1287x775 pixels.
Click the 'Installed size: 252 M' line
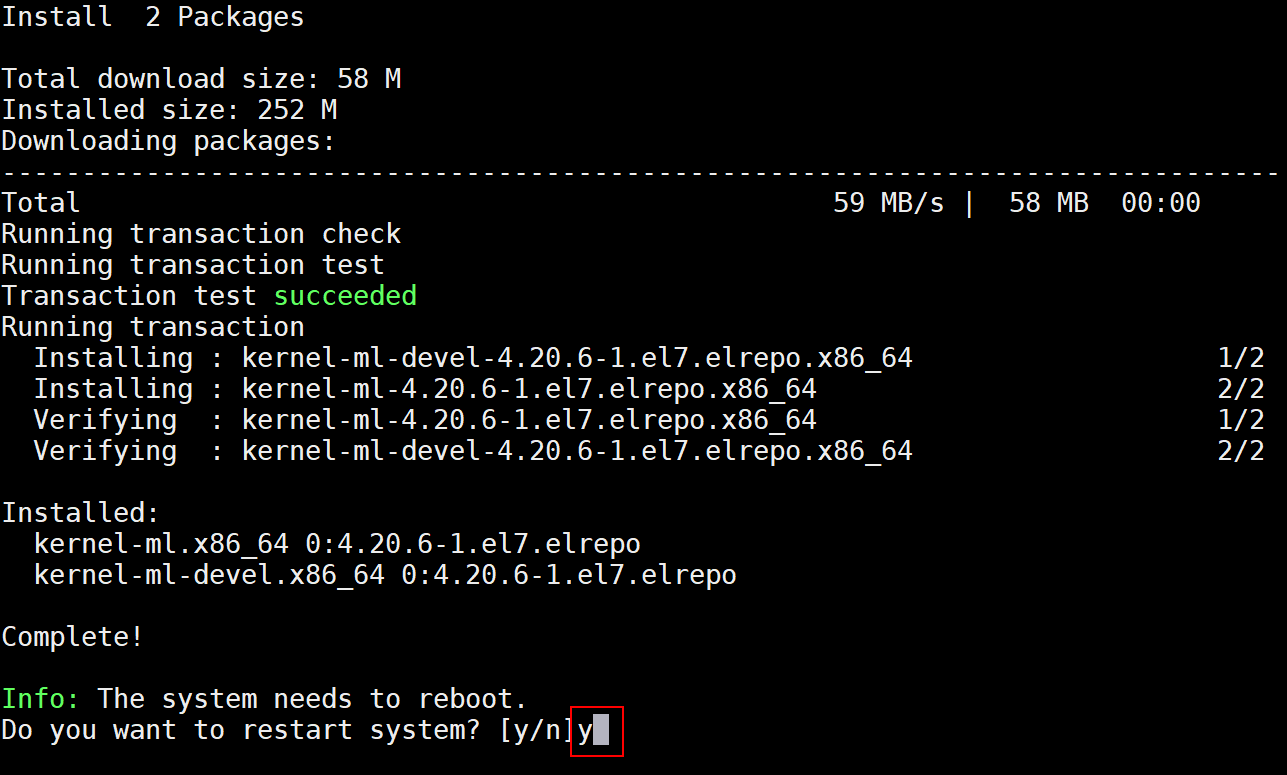point(169,110)
